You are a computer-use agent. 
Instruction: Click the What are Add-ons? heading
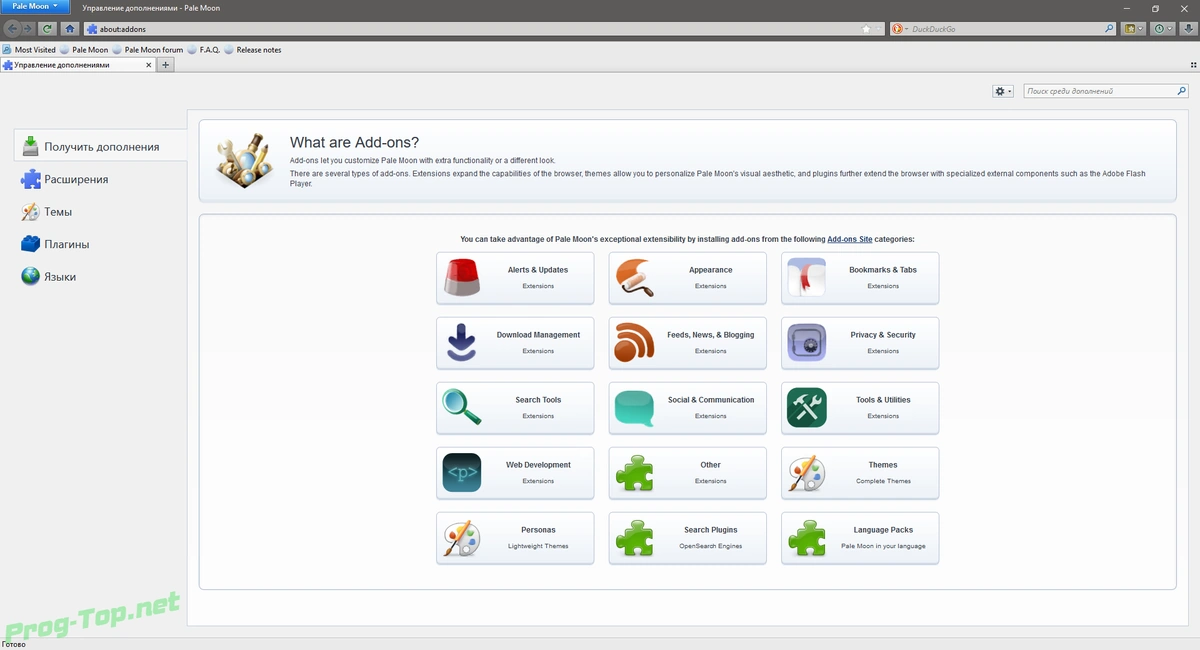[354, 142]
